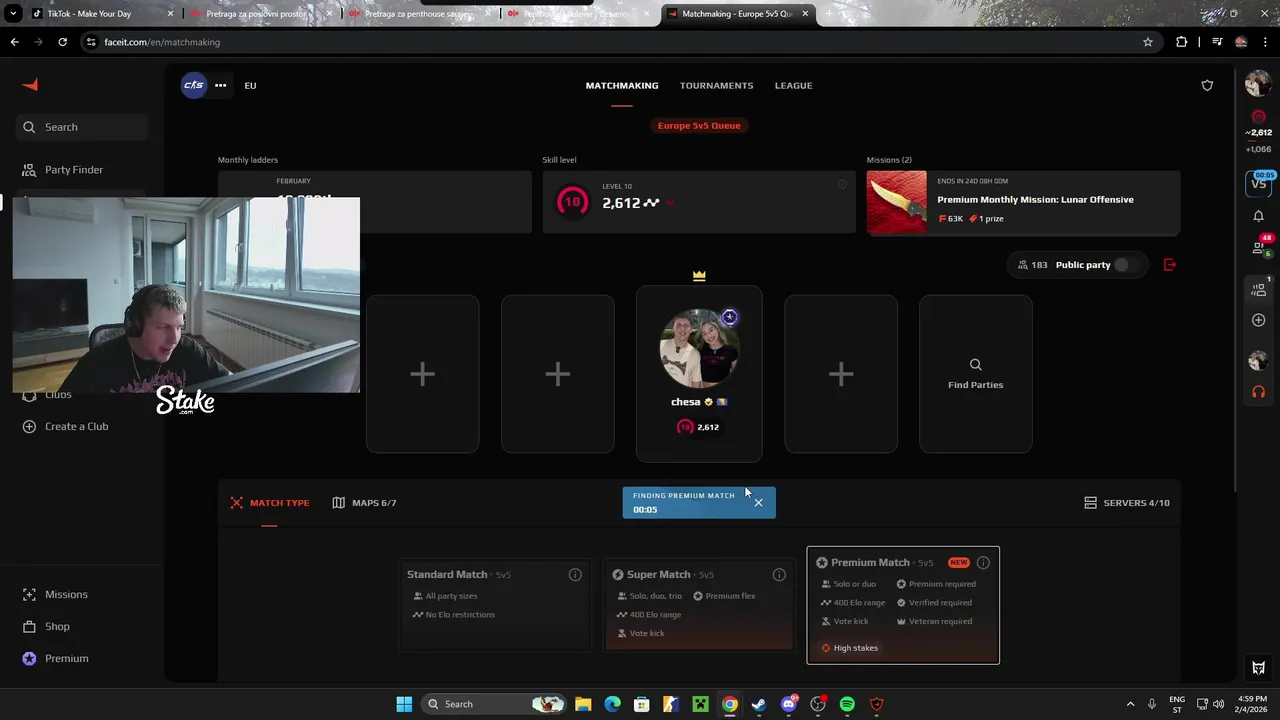Image resolution: width=1280 pixels, height=720 pixels.
Task: Open Missions in the sidebar
Action: tap(55, 594)
